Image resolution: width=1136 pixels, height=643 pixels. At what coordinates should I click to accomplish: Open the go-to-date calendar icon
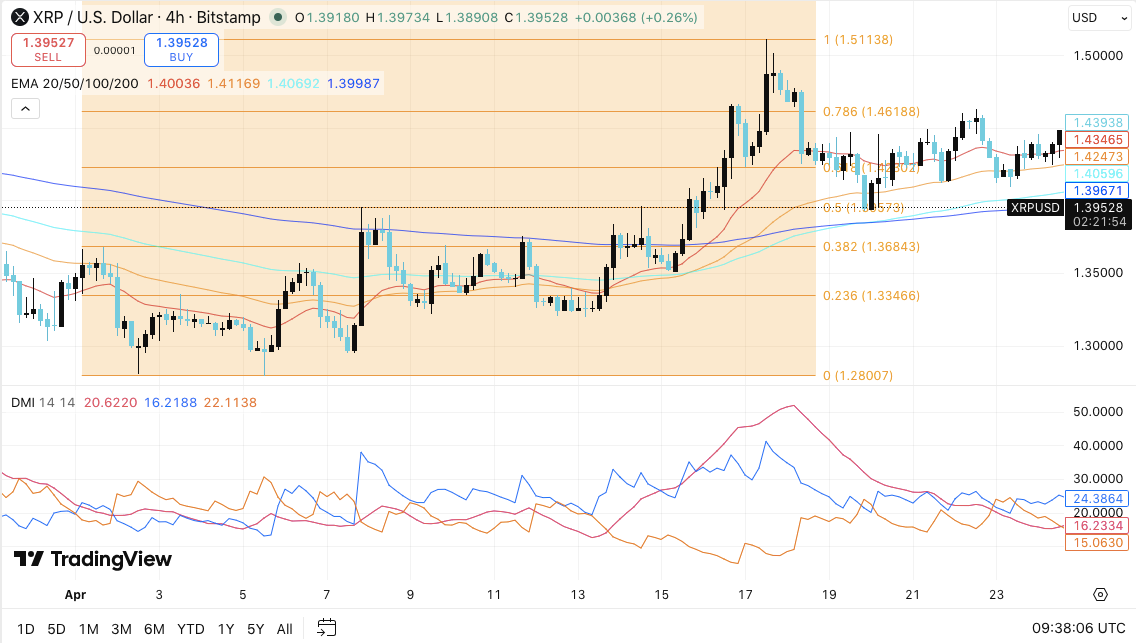[x=325, y=629]
